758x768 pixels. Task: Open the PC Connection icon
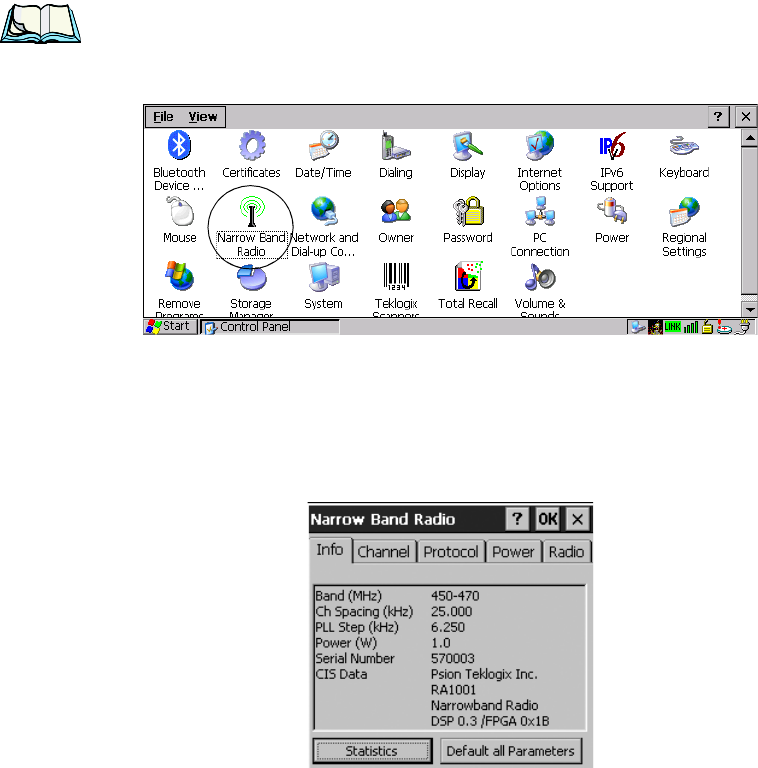click(540, 211)
